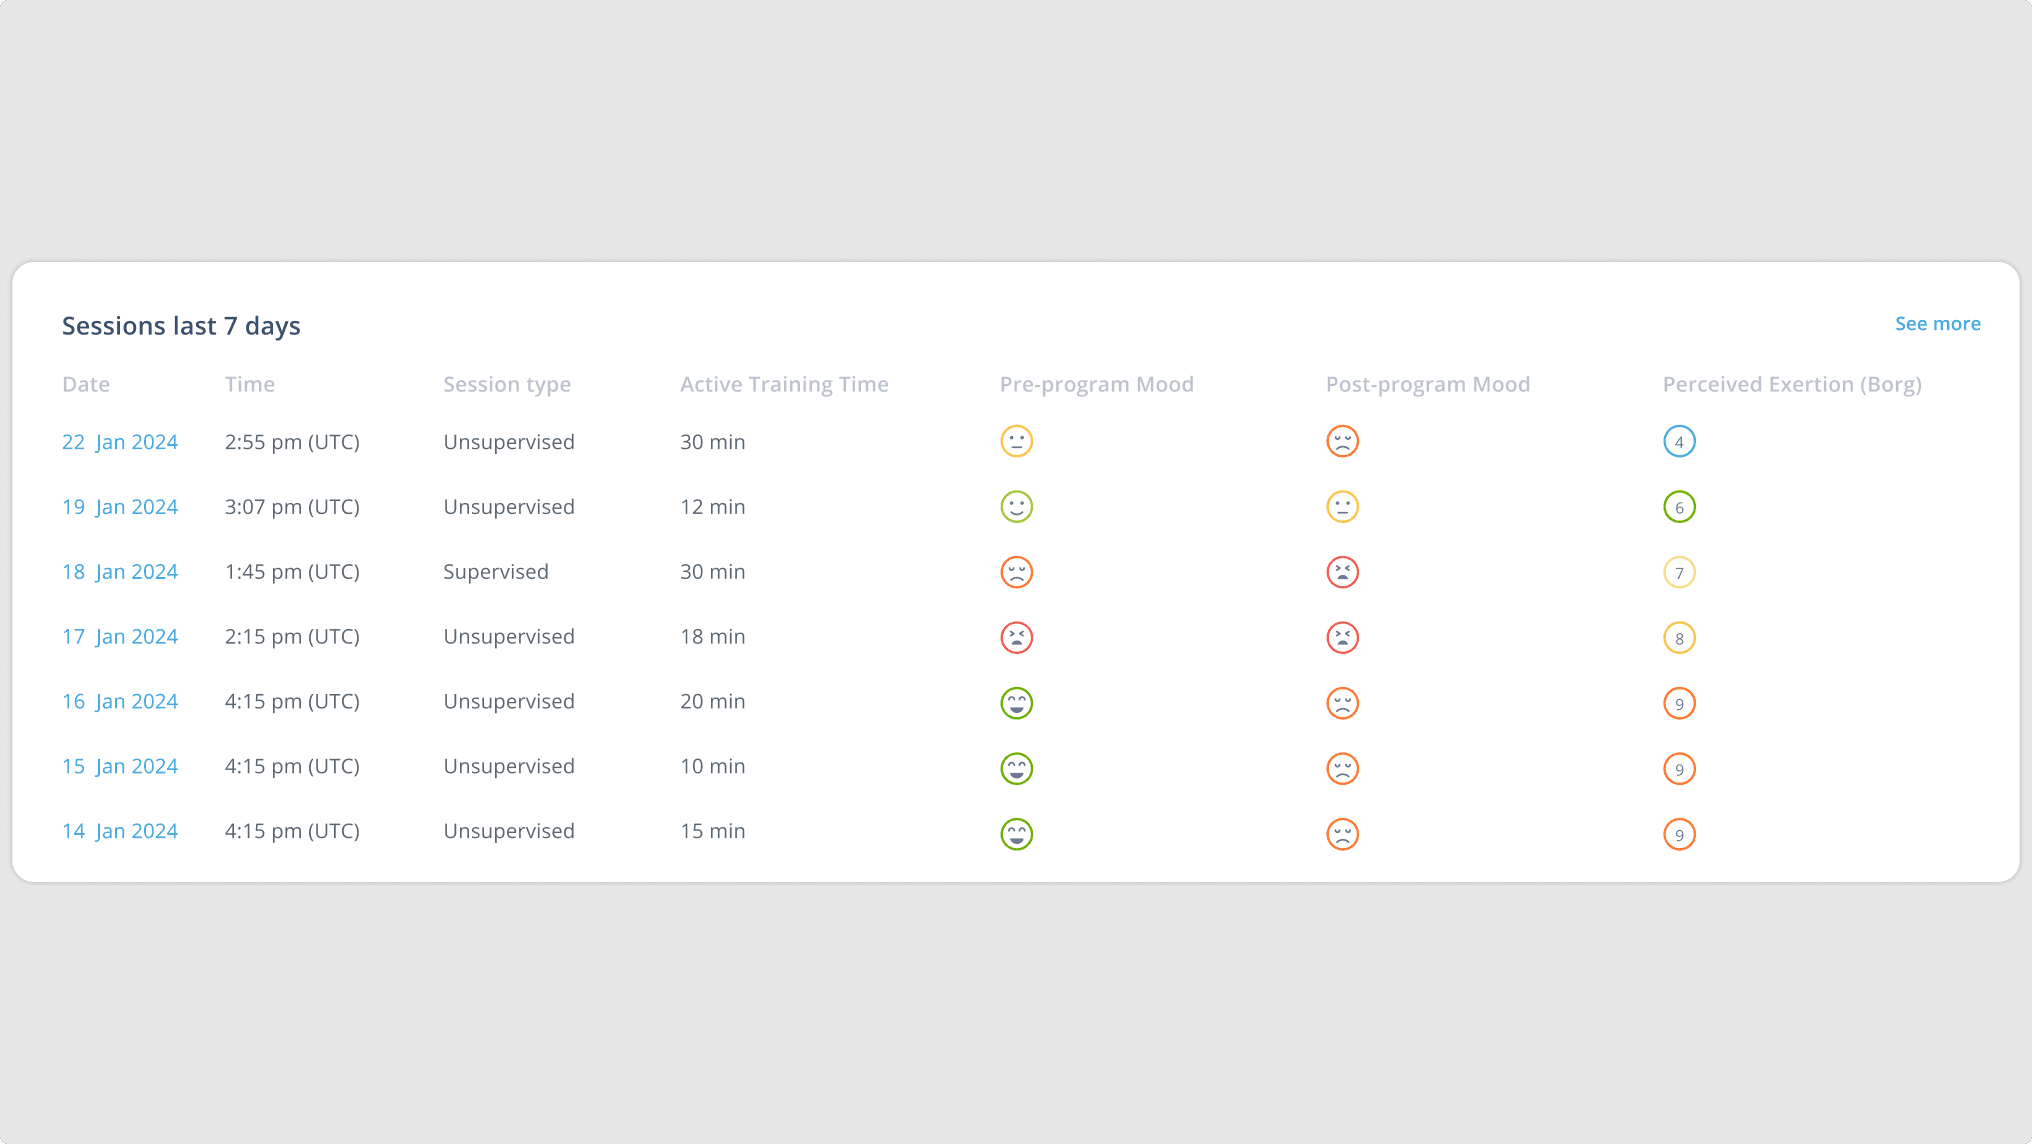Image resolution: width=2032 pixels, height=1144 pixels.
Task: Click the sad post-program mood face for 22 Jan
Action: click(x=1342, y=441)
